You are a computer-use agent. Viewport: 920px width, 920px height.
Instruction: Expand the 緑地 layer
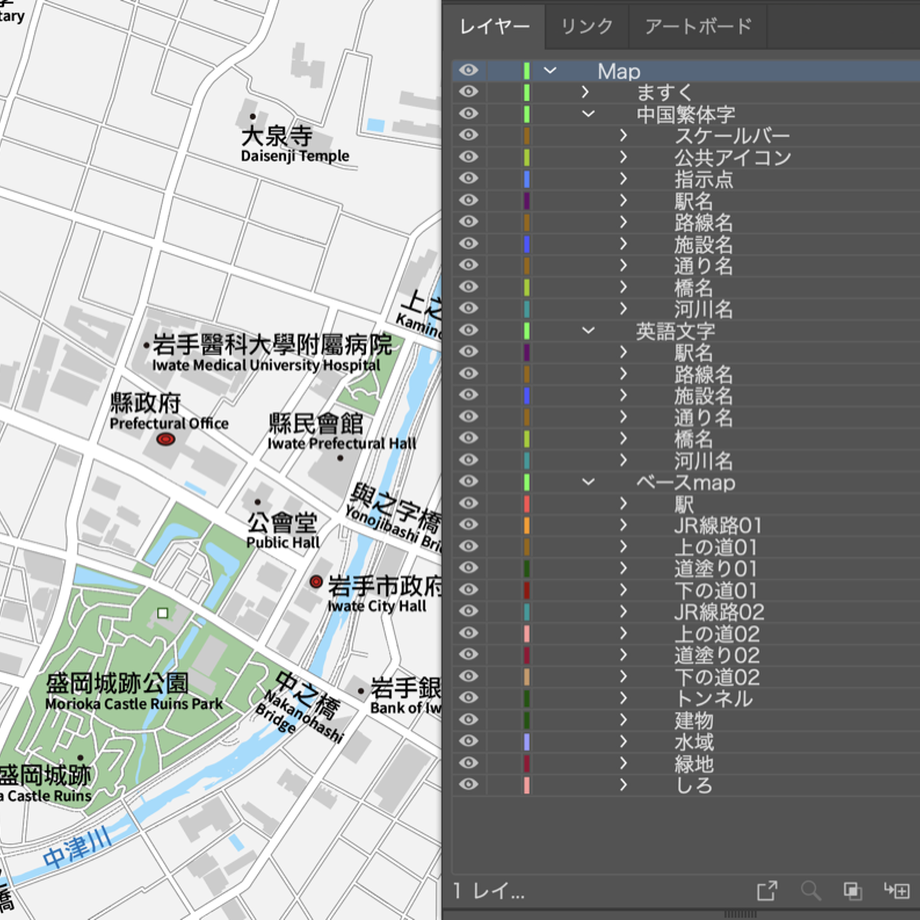[623, 763]
